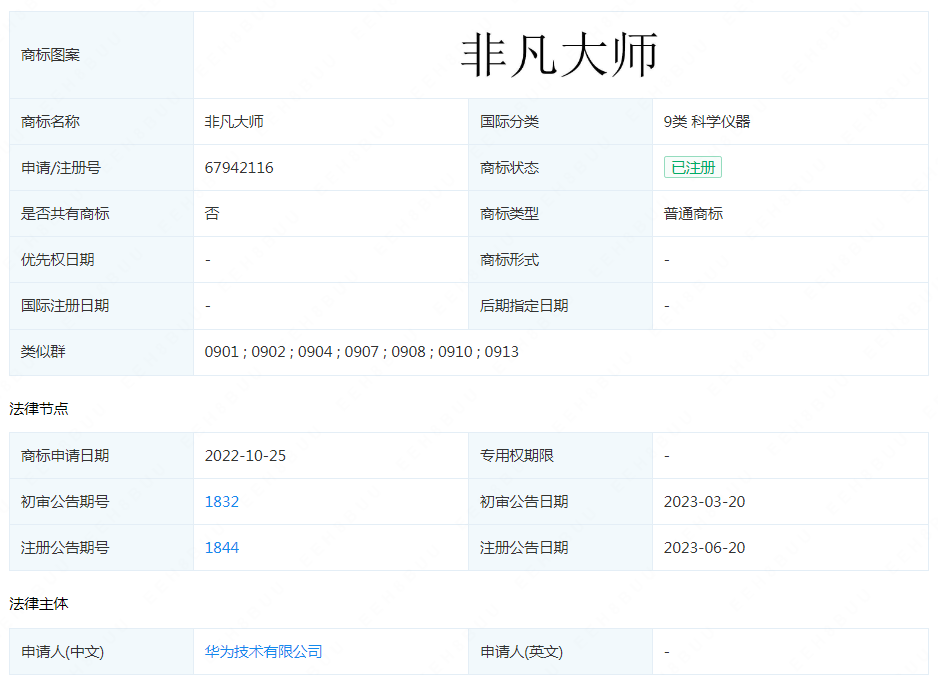This screenshot has height=675, width=938.
Task: Click the 后期指定日期 label
Action: 523,306
